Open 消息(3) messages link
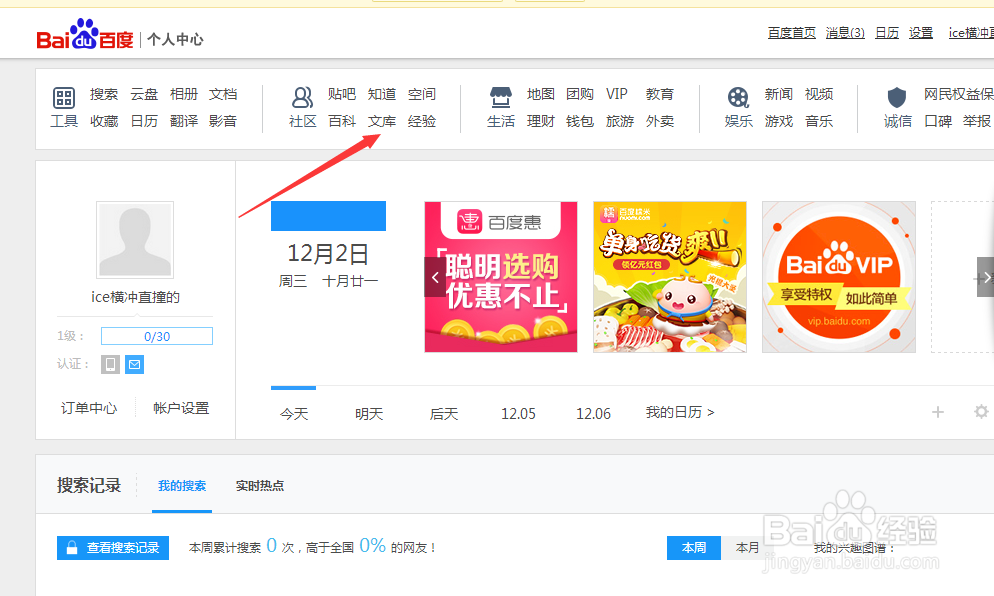Image resolution: width=994 pixels, height=596 pixels. click(845, 33)
